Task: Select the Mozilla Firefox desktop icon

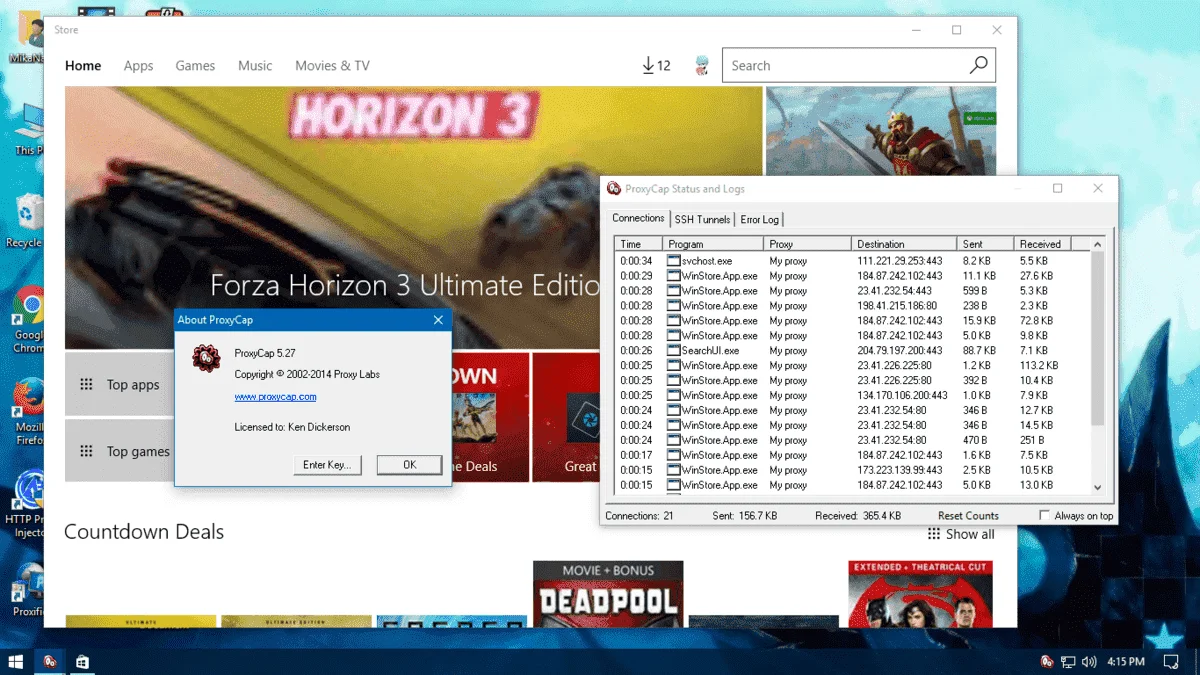Action: pyautogui.click(x=30, y=412)
